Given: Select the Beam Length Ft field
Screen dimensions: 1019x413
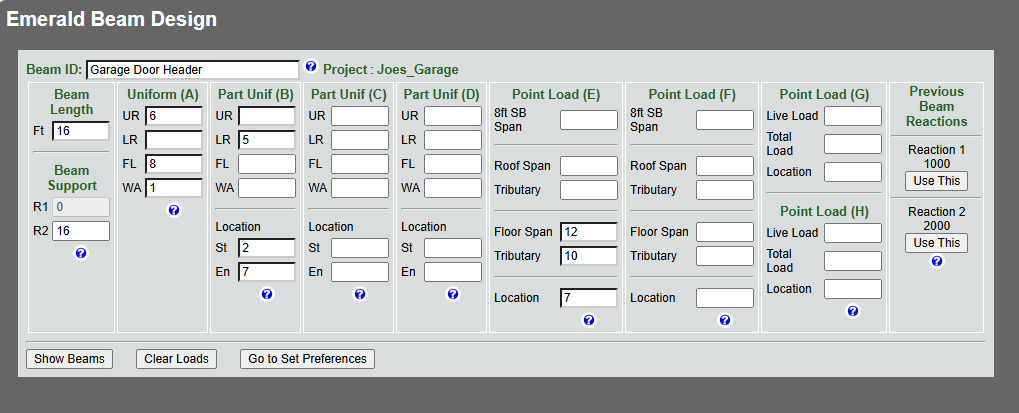Looking at the screenshot, I should pyautogui.click(x=81, y=131).
